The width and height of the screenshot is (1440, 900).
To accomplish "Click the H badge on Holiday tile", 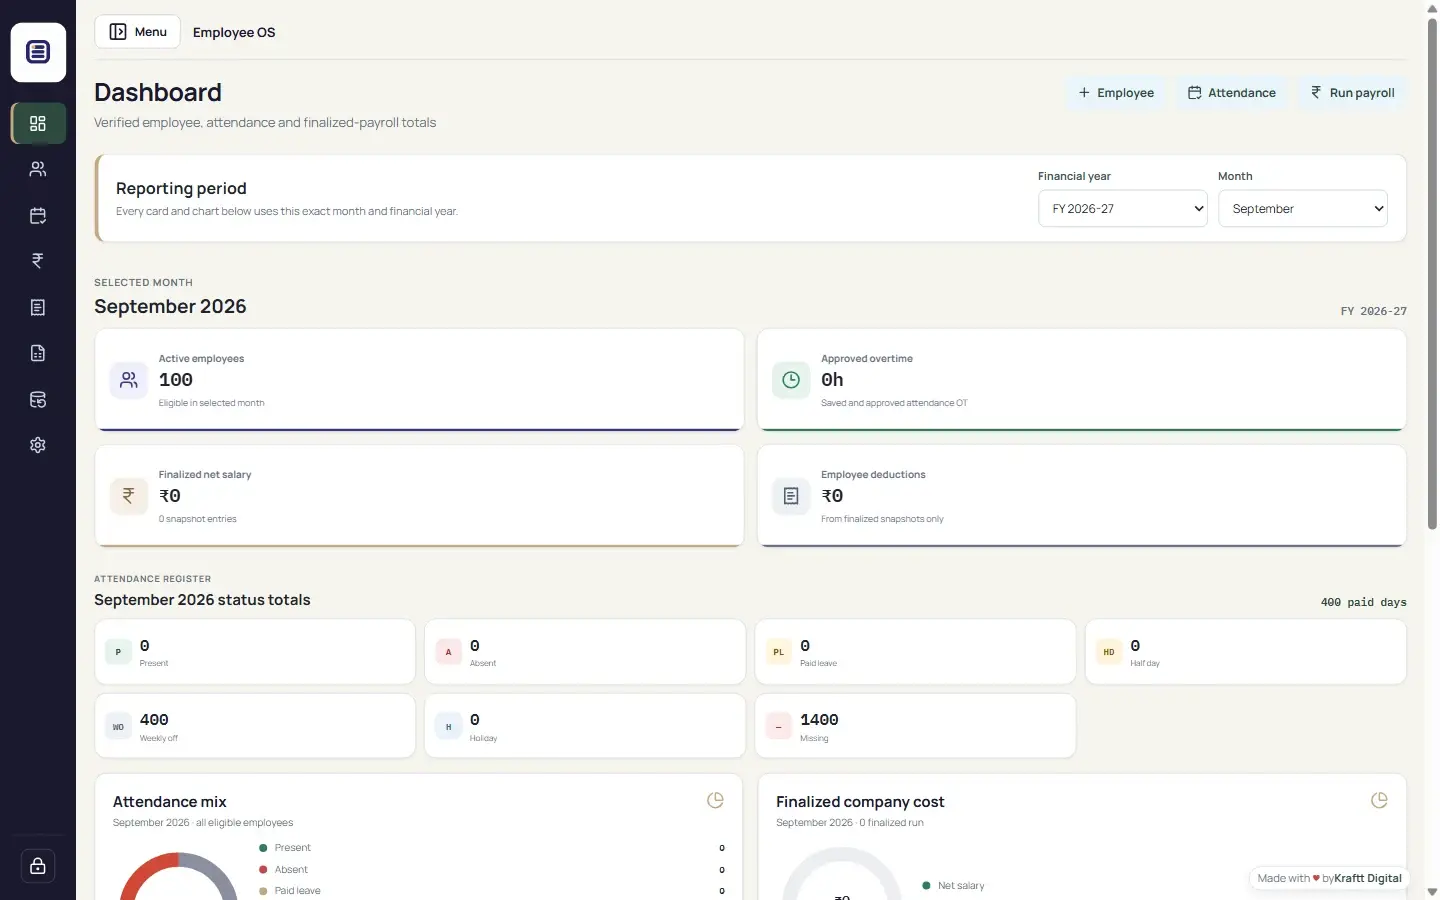I will [448, 727].
